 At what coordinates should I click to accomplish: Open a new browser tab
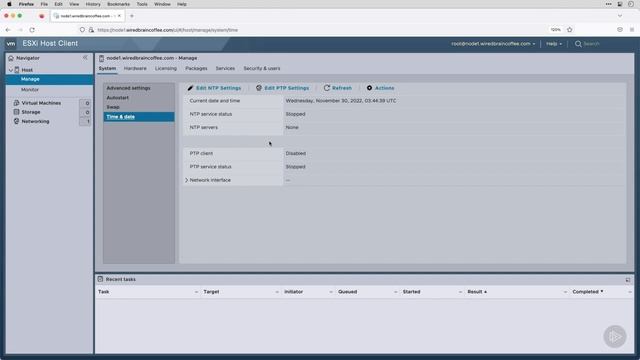tap(132, 16)
